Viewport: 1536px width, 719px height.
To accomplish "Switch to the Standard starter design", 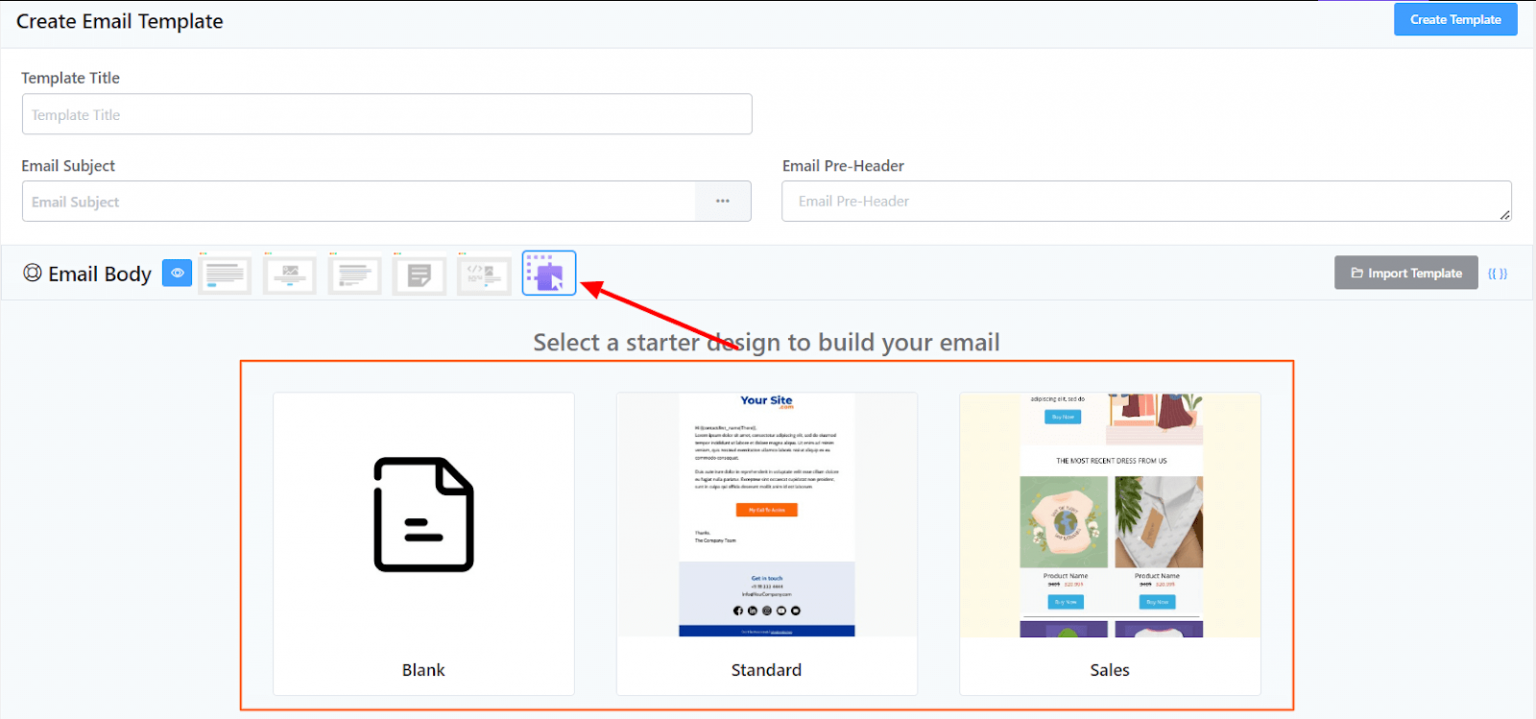I will coord(766,543).
